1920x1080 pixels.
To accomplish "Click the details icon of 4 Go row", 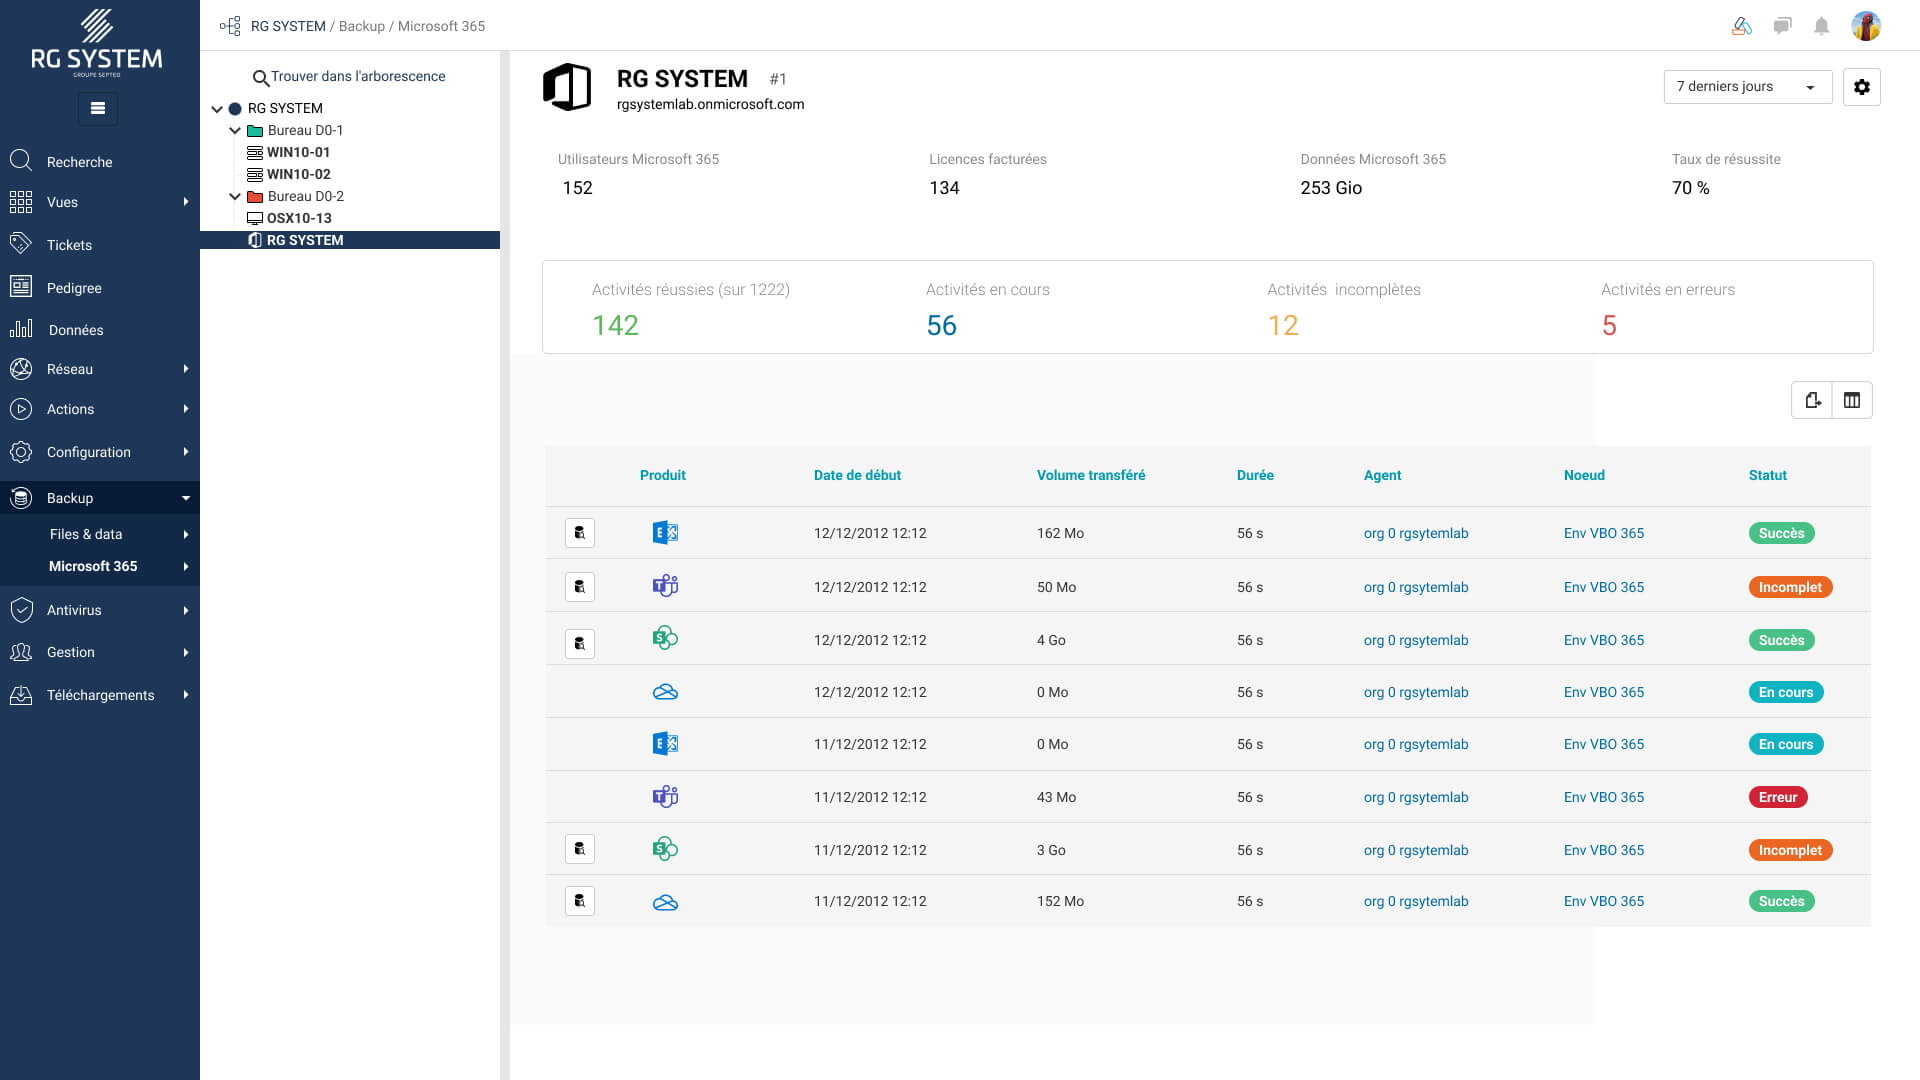I will (580, 643).
